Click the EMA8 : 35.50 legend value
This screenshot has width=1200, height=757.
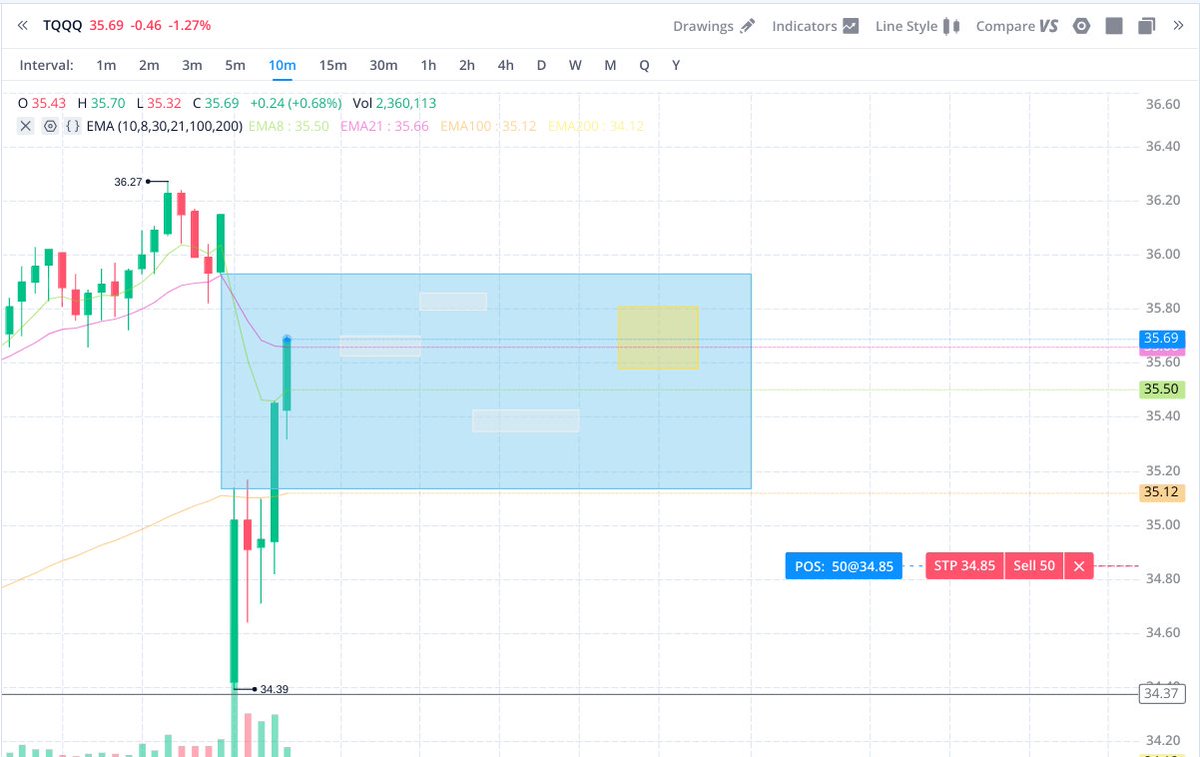(x=287, y=126)
